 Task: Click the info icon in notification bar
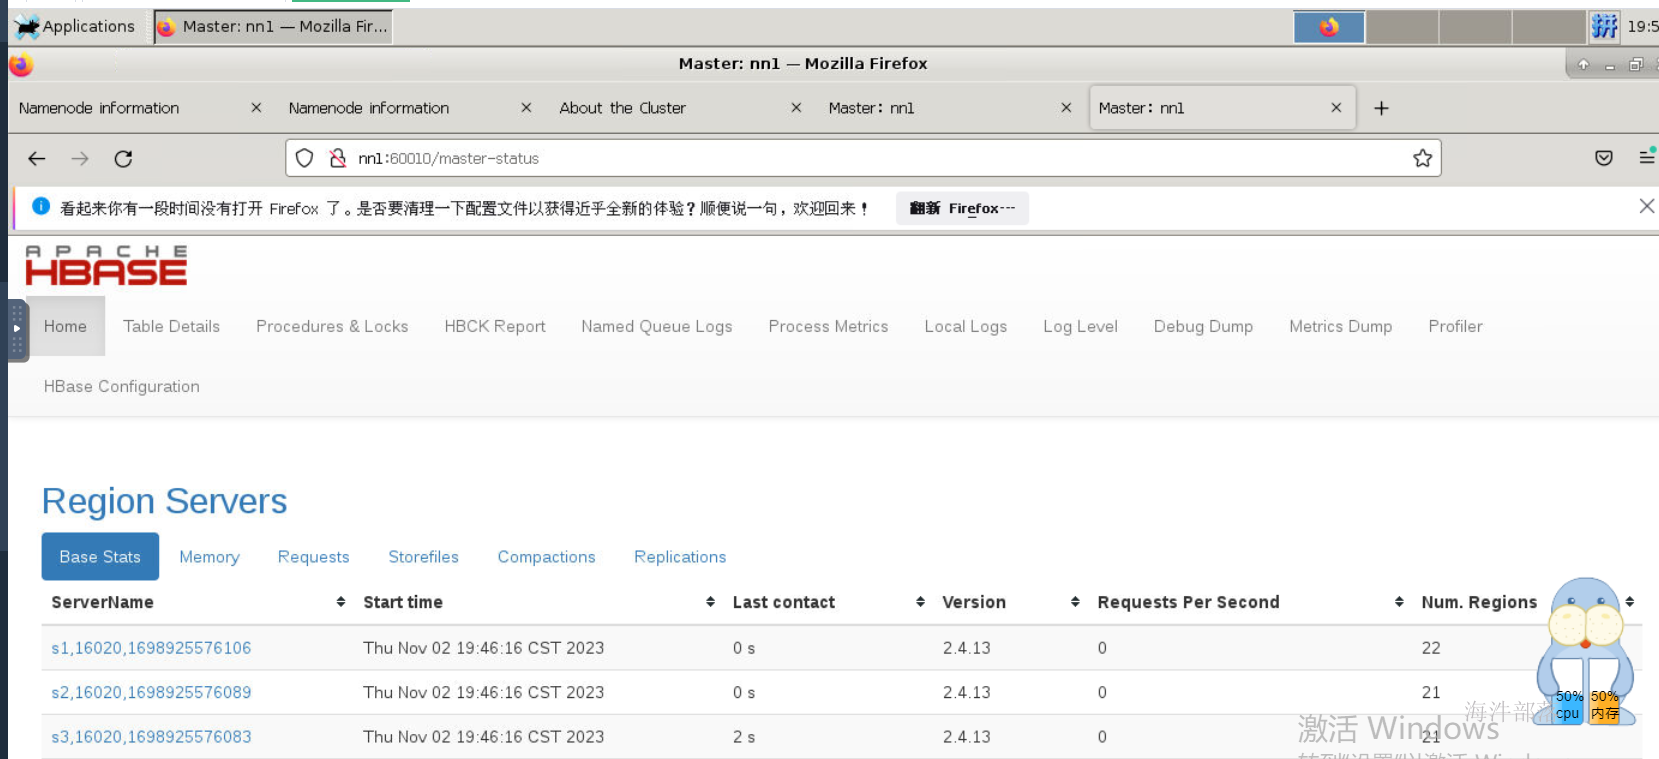click(41, 206)
